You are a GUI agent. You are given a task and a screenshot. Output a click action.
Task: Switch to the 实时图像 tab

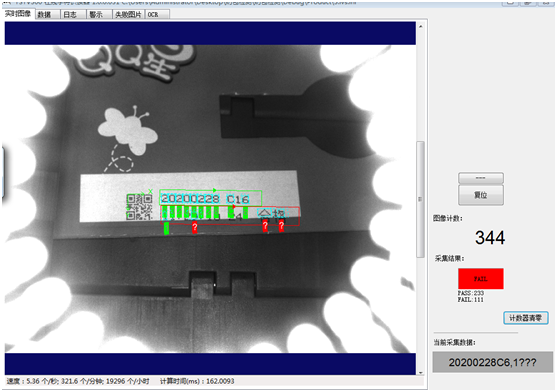point(18,14)
